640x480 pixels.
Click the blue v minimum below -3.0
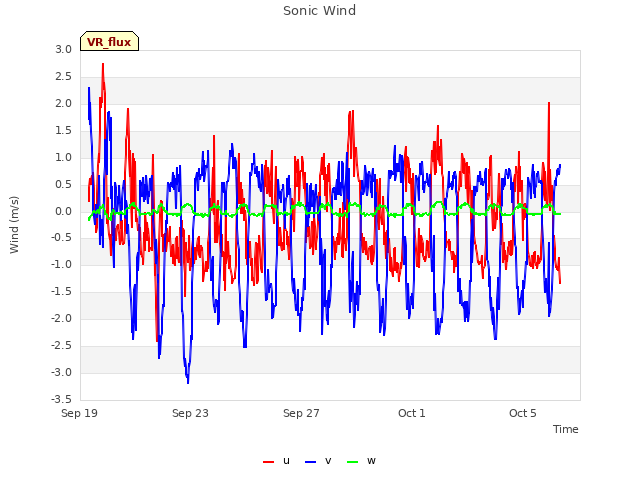[188, 382]
